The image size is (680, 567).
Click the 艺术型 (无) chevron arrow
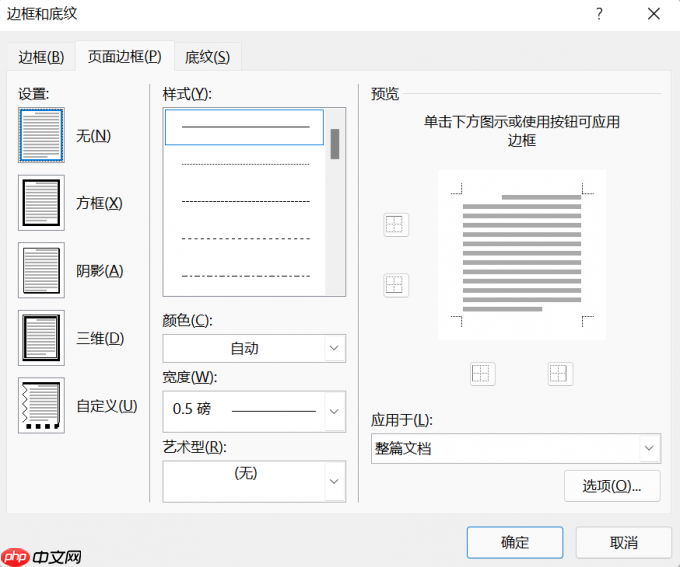point(334,482)
